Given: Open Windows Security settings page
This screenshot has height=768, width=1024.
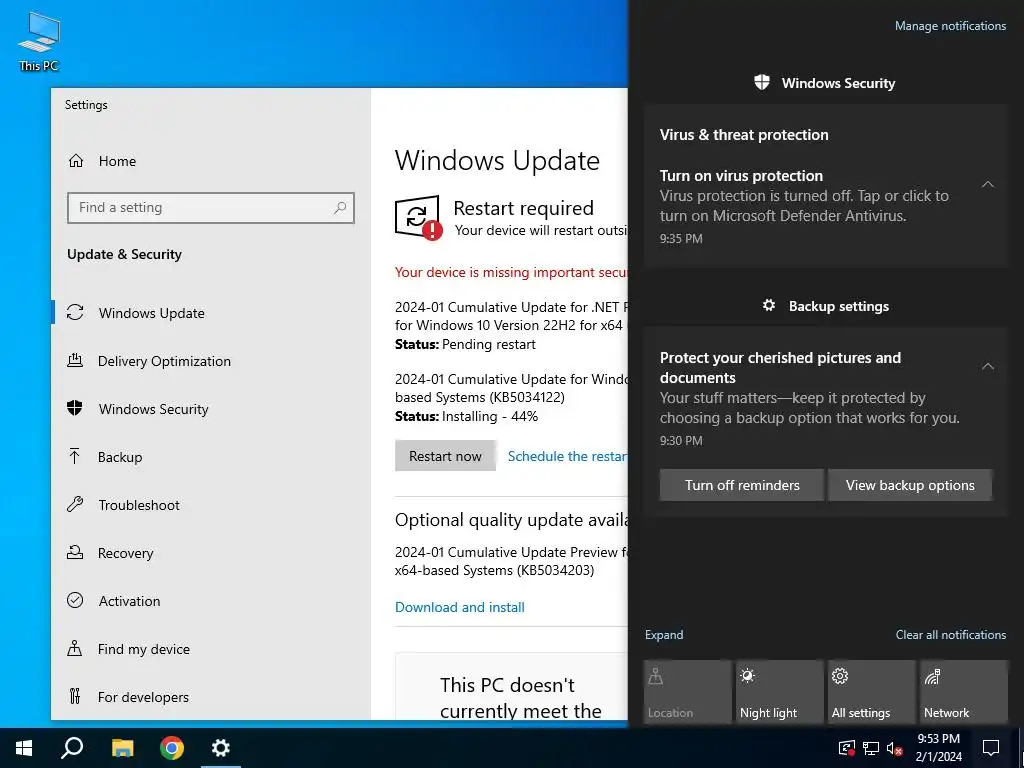Looking at the screenshot, I should tap(210, 408).
